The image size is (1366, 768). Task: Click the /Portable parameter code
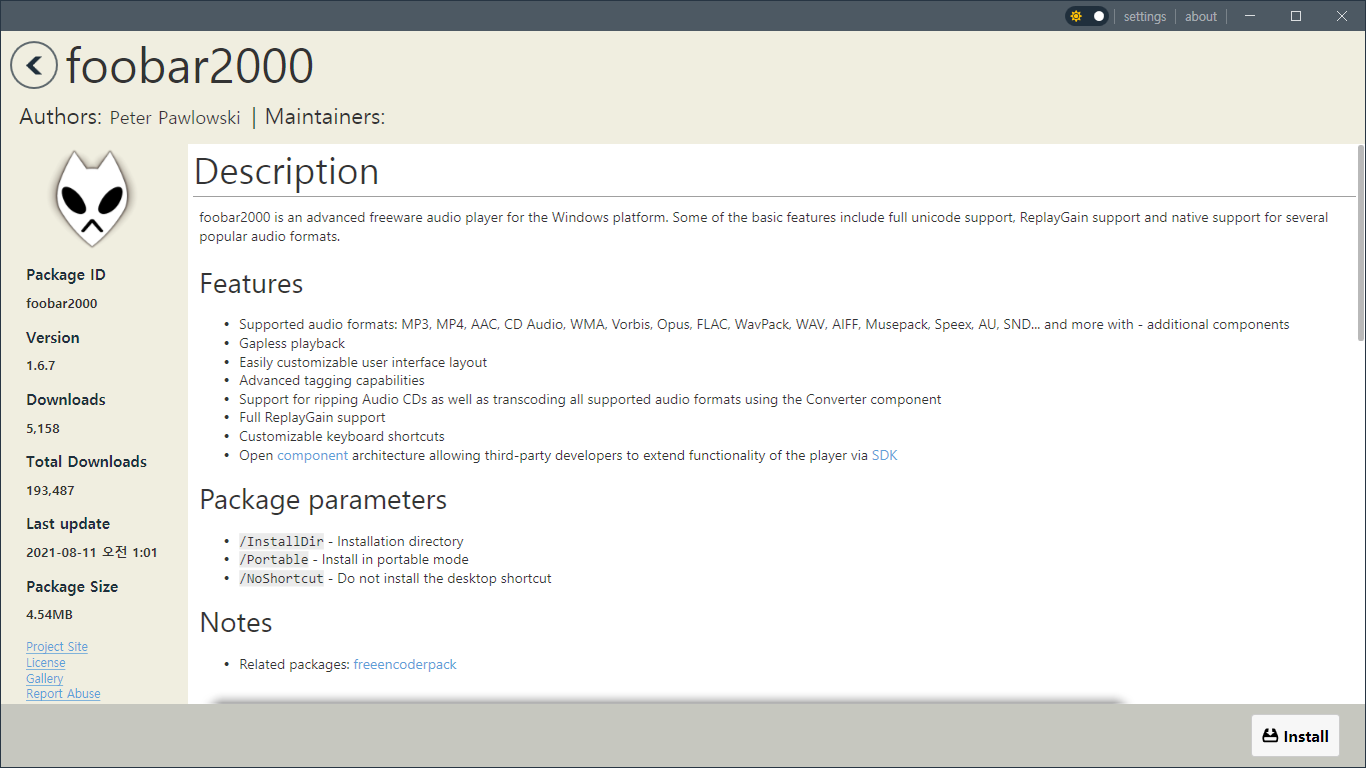pyautogui.click(x=274, y=560)
